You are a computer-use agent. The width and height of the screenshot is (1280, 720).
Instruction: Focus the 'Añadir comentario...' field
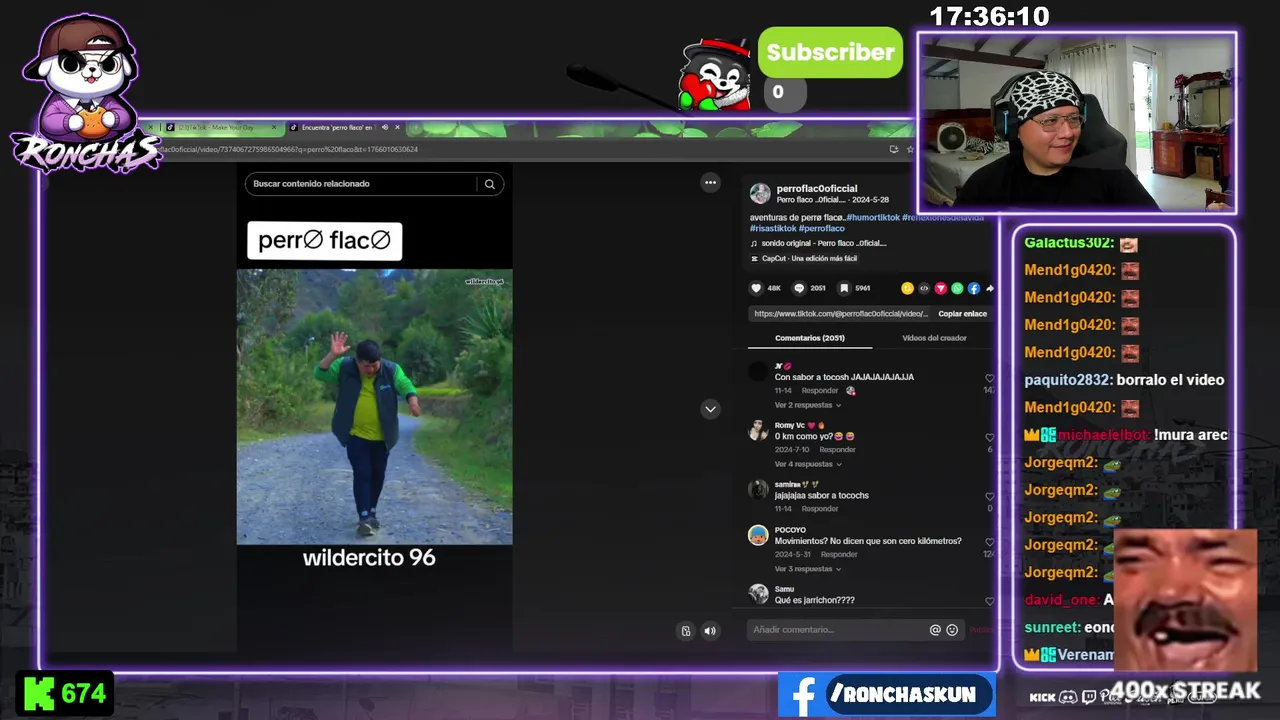coord(838,630)
